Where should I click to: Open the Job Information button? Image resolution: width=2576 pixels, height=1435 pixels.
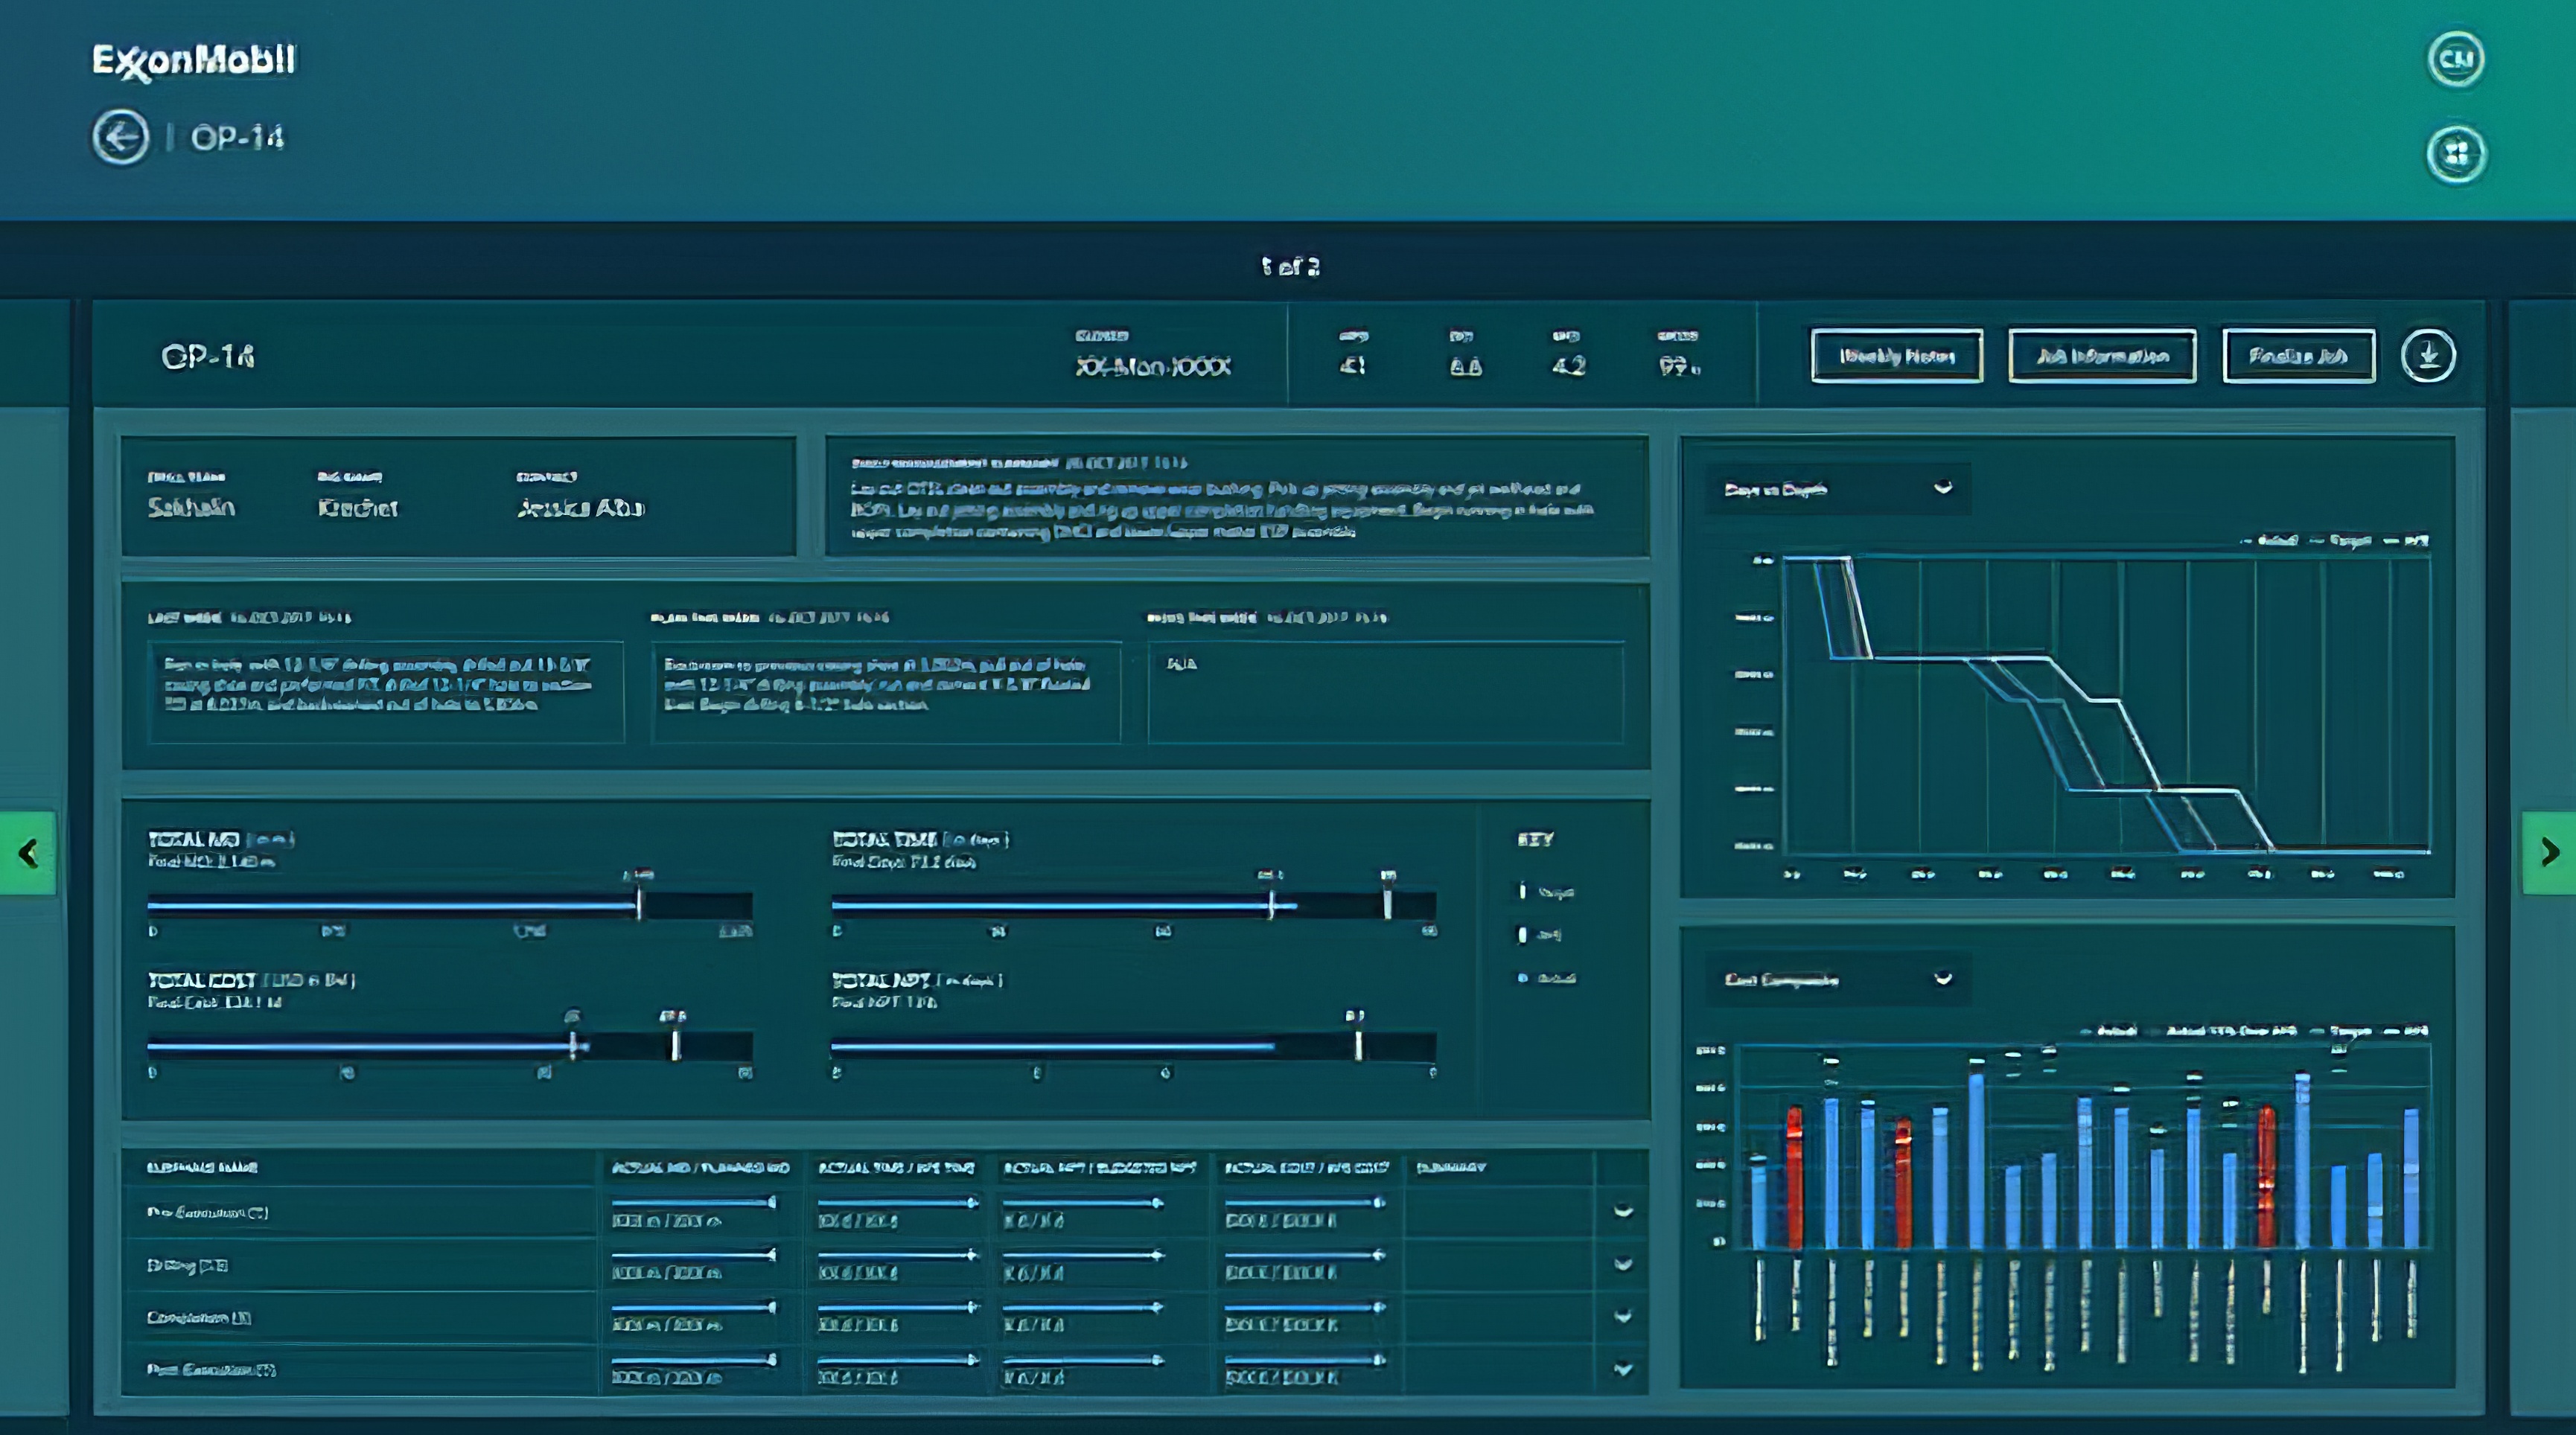coord(2102,356)
